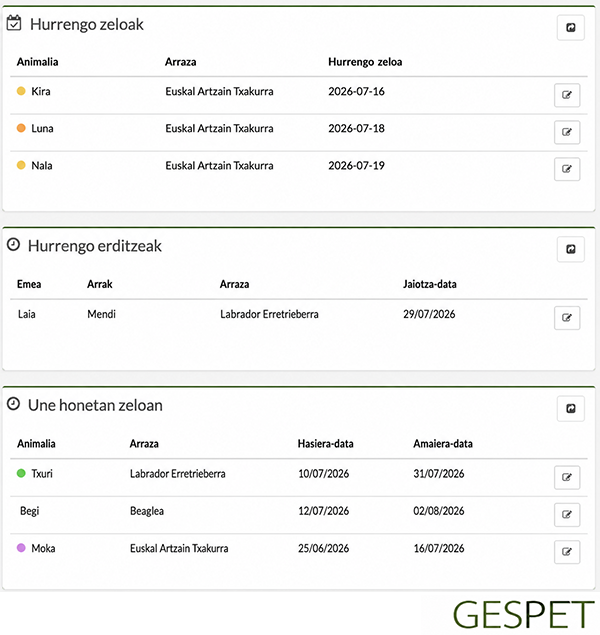Click the Emea column header
The image size is (600, 635).
(29, 284)
